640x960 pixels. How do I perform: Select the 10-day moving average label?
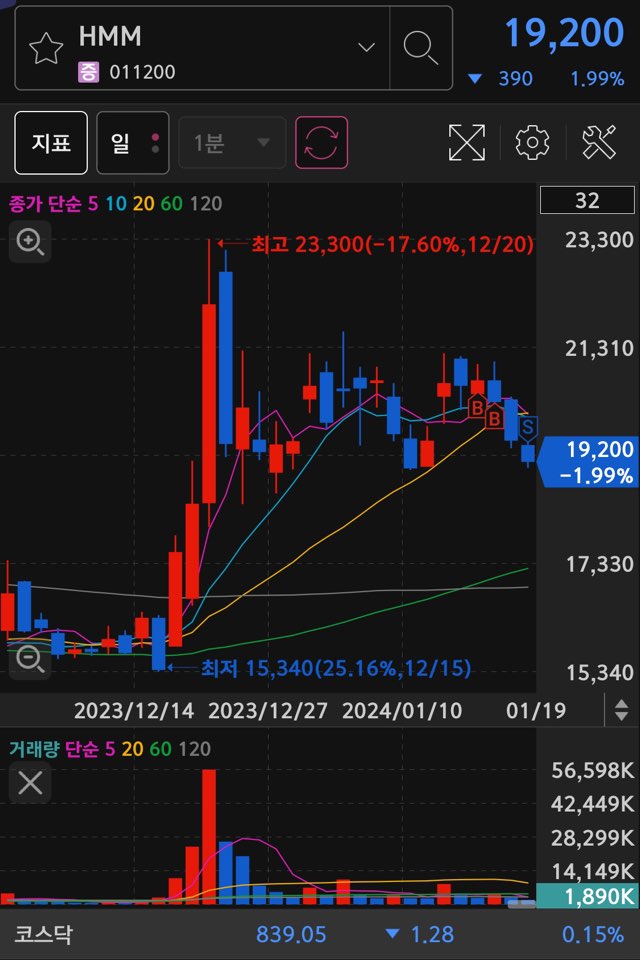click(116, 203)
